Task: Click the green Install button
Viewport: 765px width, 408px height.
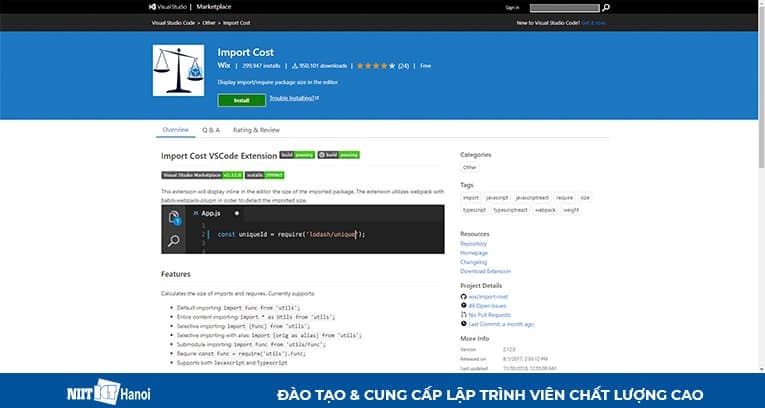Action: coord(242,100)
